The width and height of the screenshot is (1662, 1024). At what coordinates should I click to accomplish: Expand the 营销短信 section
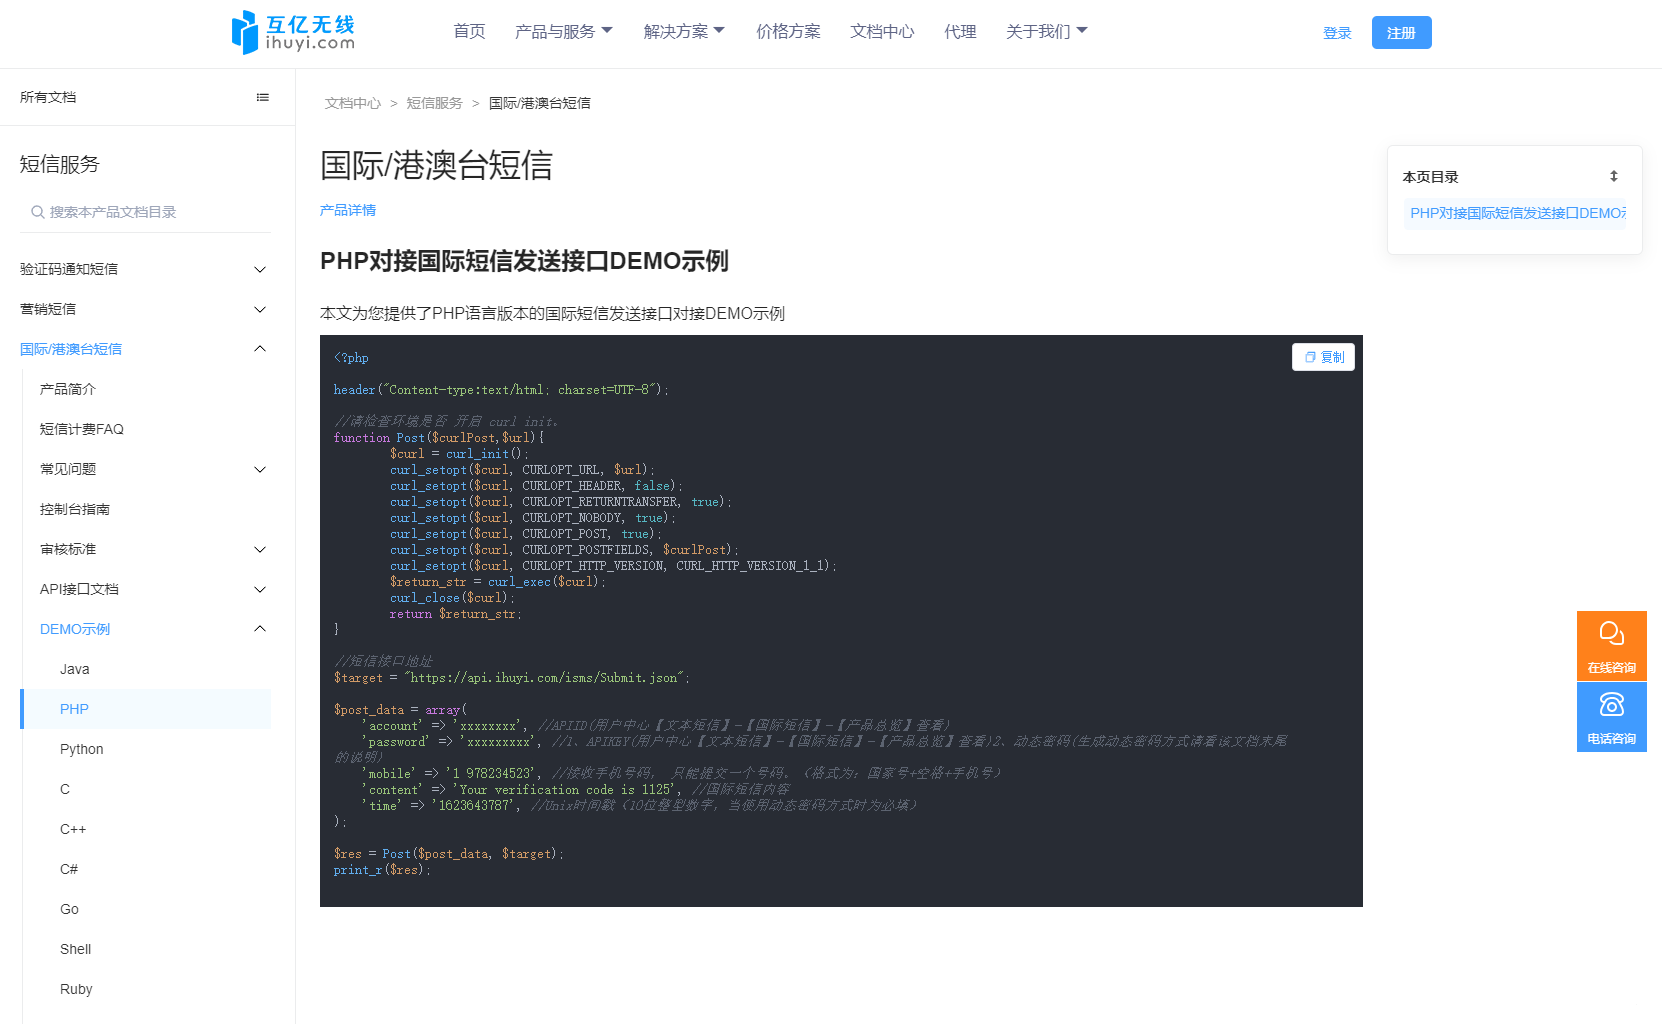pyautogui.click(x=145, y=309)
